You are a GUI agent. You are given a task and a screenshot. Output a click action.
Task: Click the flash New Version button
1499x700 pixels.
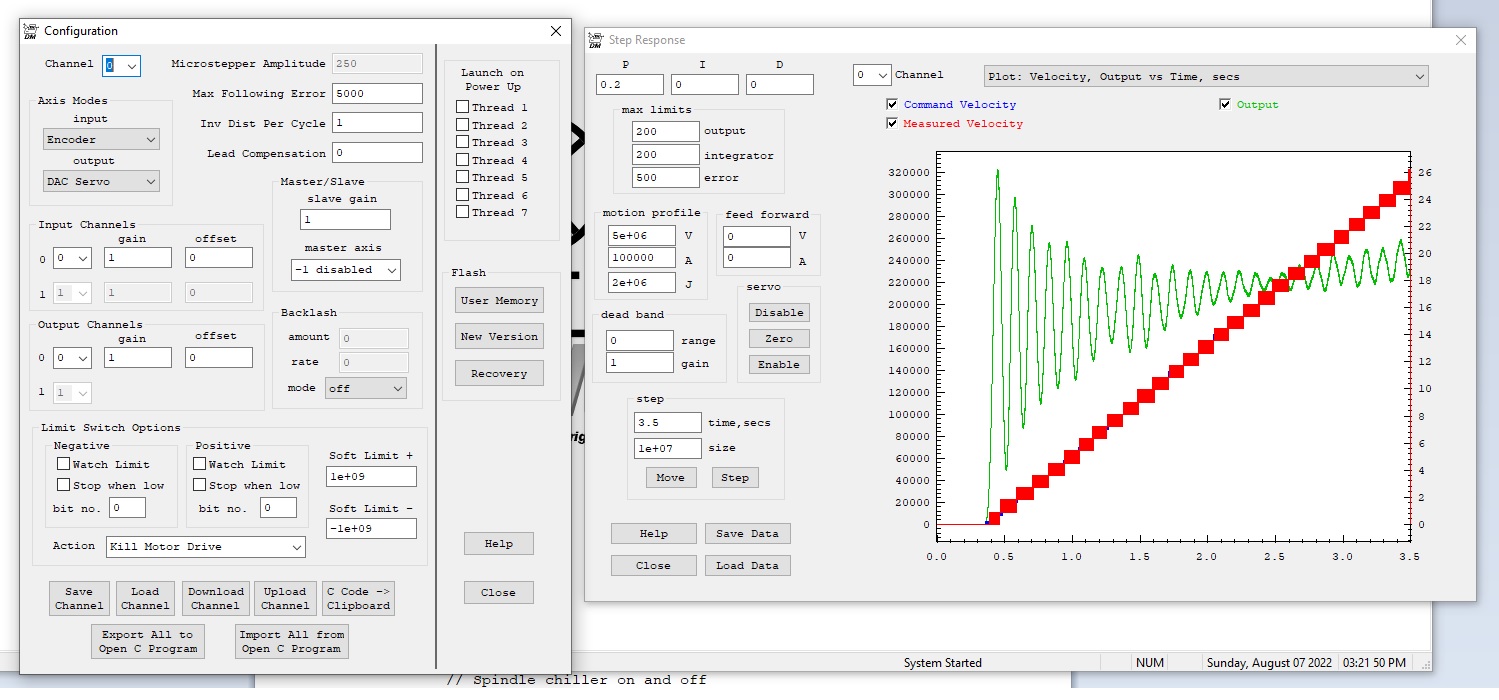click(x=499, y=337)
